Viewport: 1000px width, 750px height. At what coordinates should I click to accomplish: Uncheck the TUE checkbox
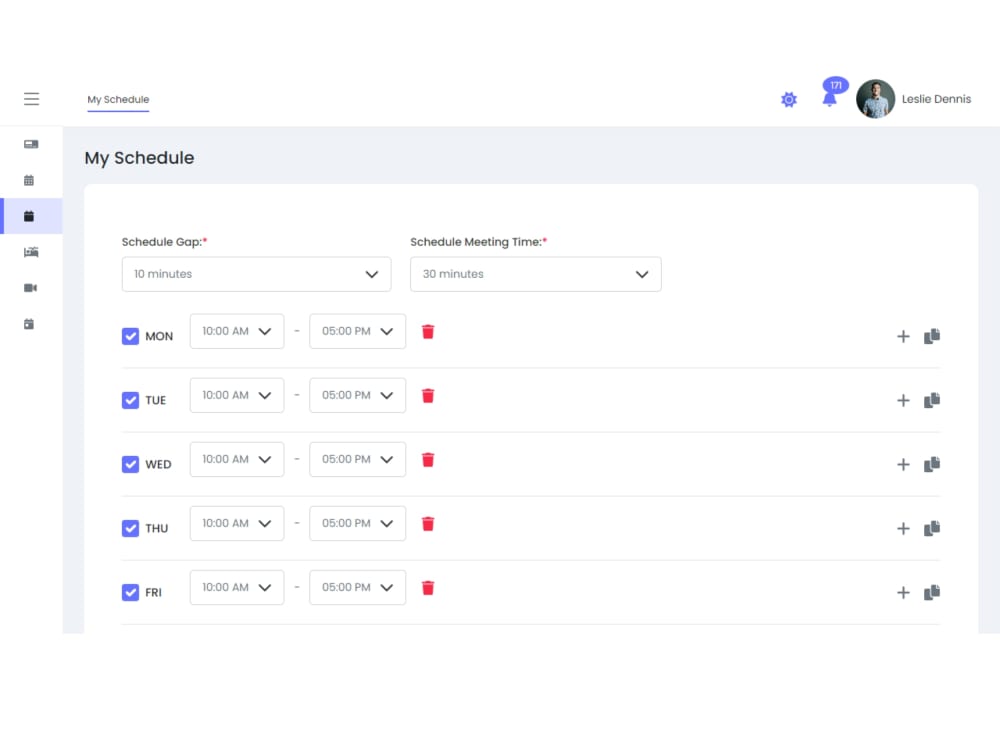[x=130, y=401]
